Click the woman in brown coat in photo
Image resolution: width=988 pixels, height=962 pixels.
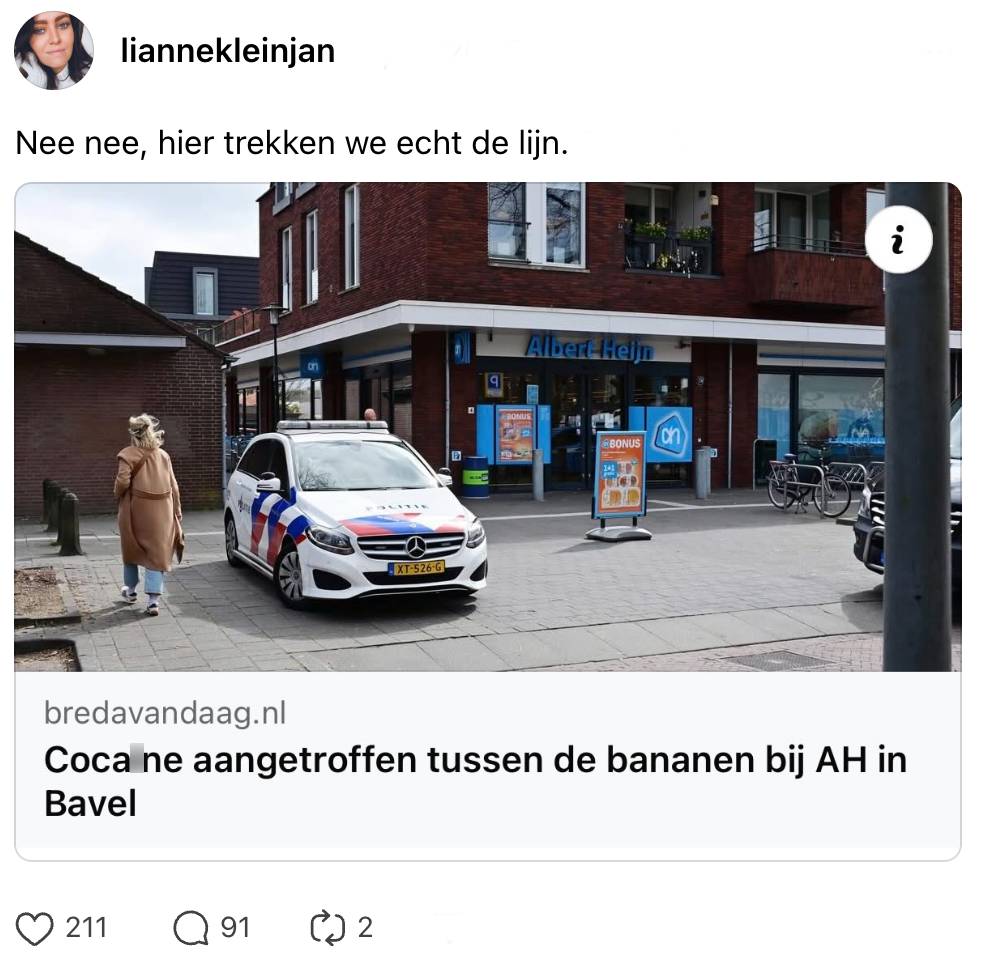[148, 513]
